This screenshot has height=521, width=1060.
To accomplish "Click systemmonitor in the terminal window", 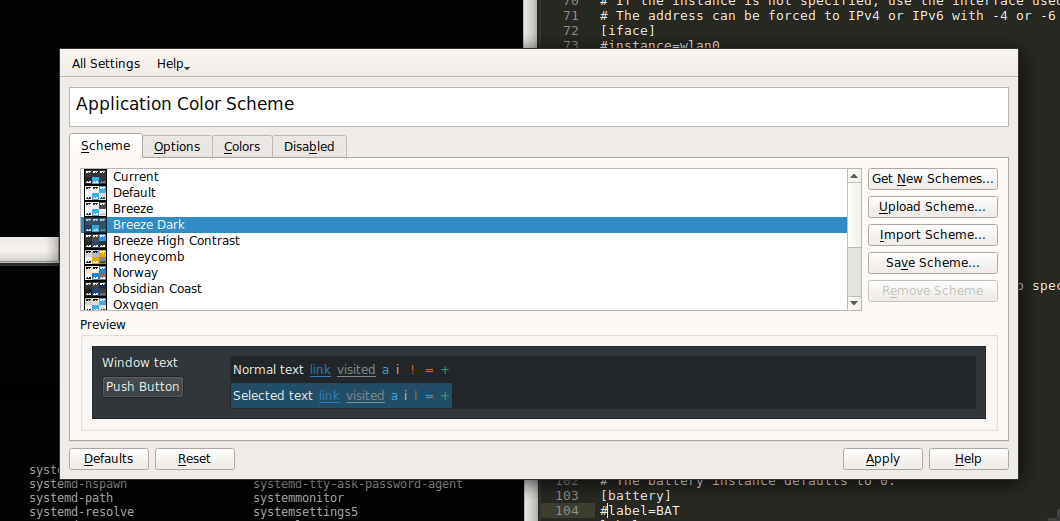I will (298, 498).
